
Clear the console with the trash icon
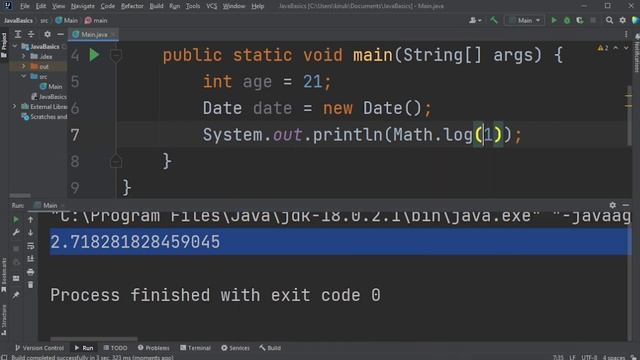(x=31, y=285)
